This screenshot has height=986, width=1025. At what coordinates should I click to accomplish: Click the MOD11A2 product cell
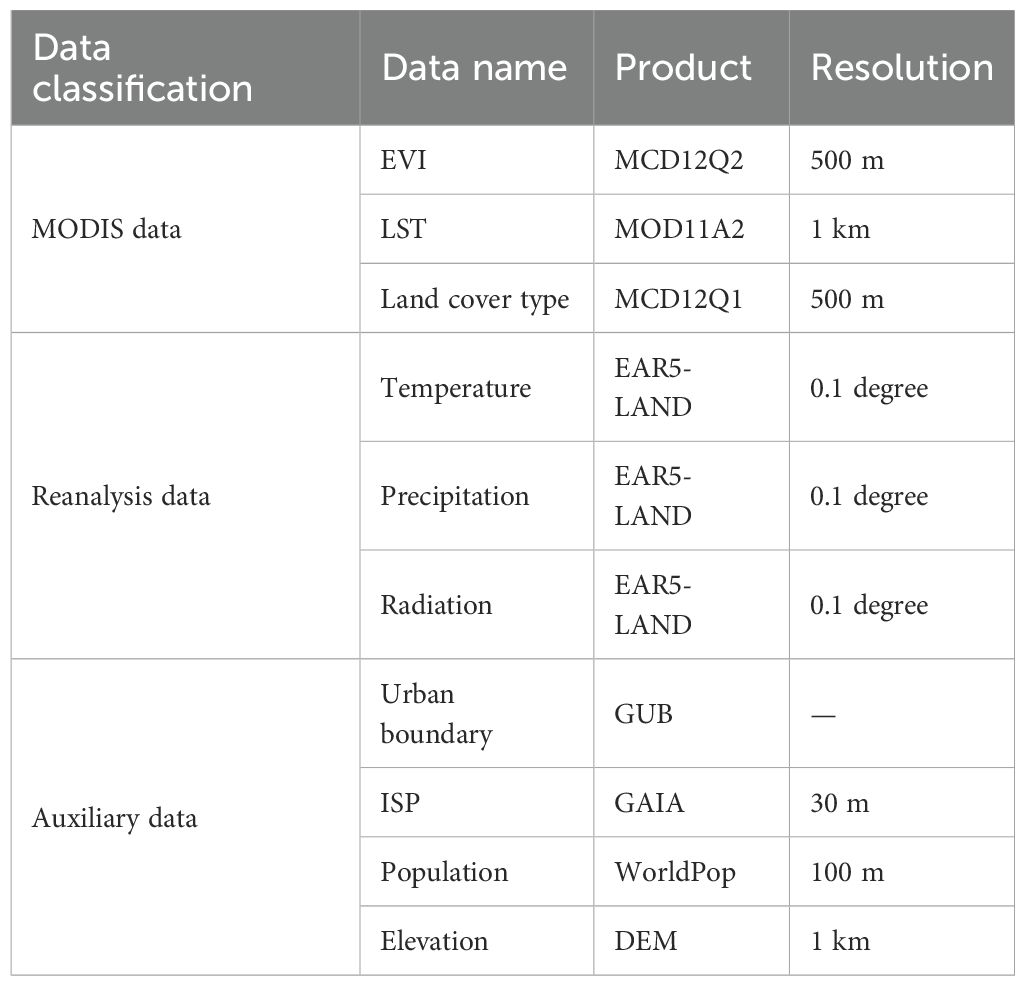coord(680,229)
